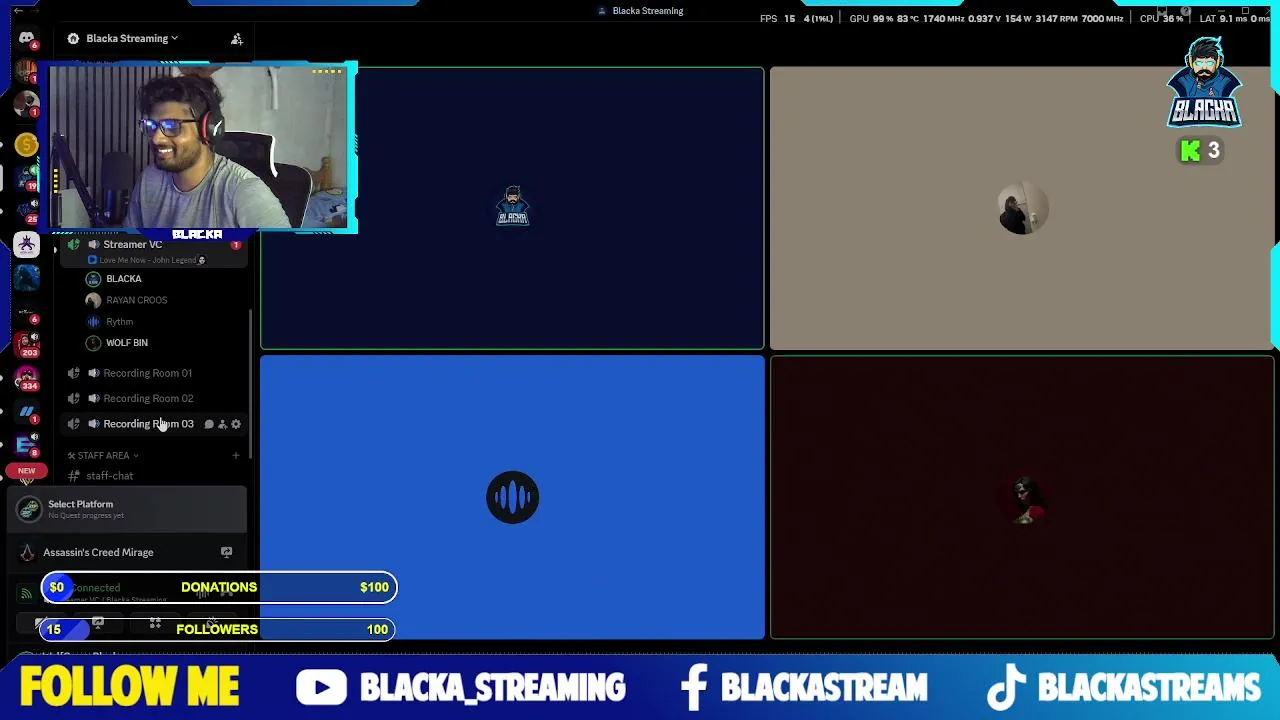The image size is (1280, 720).
Task: Click the Assassin's Creed Mirage activity row
Action: 127,552
